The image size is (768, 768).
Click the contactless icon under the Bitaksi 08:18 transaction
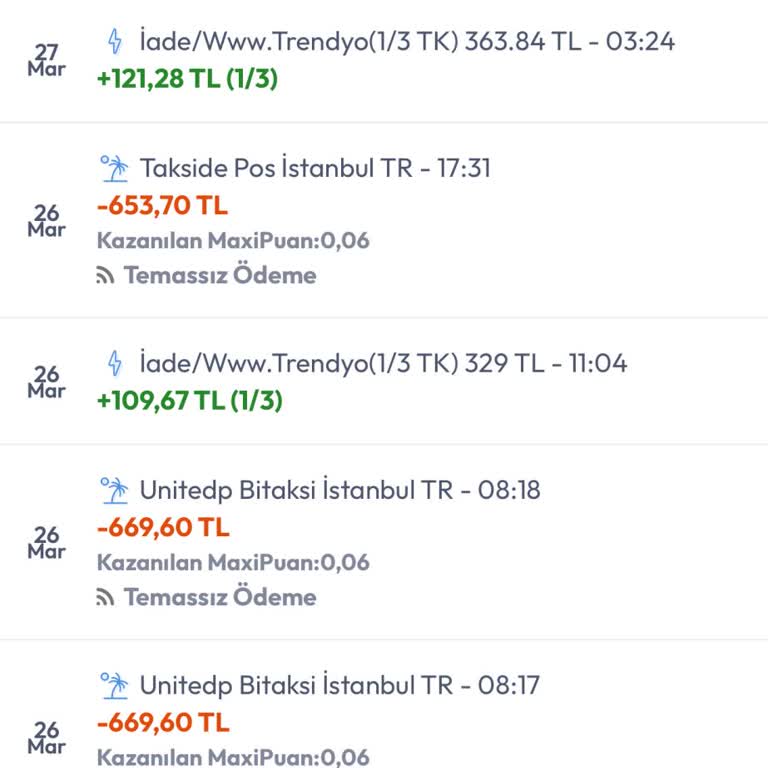point(105,598)
